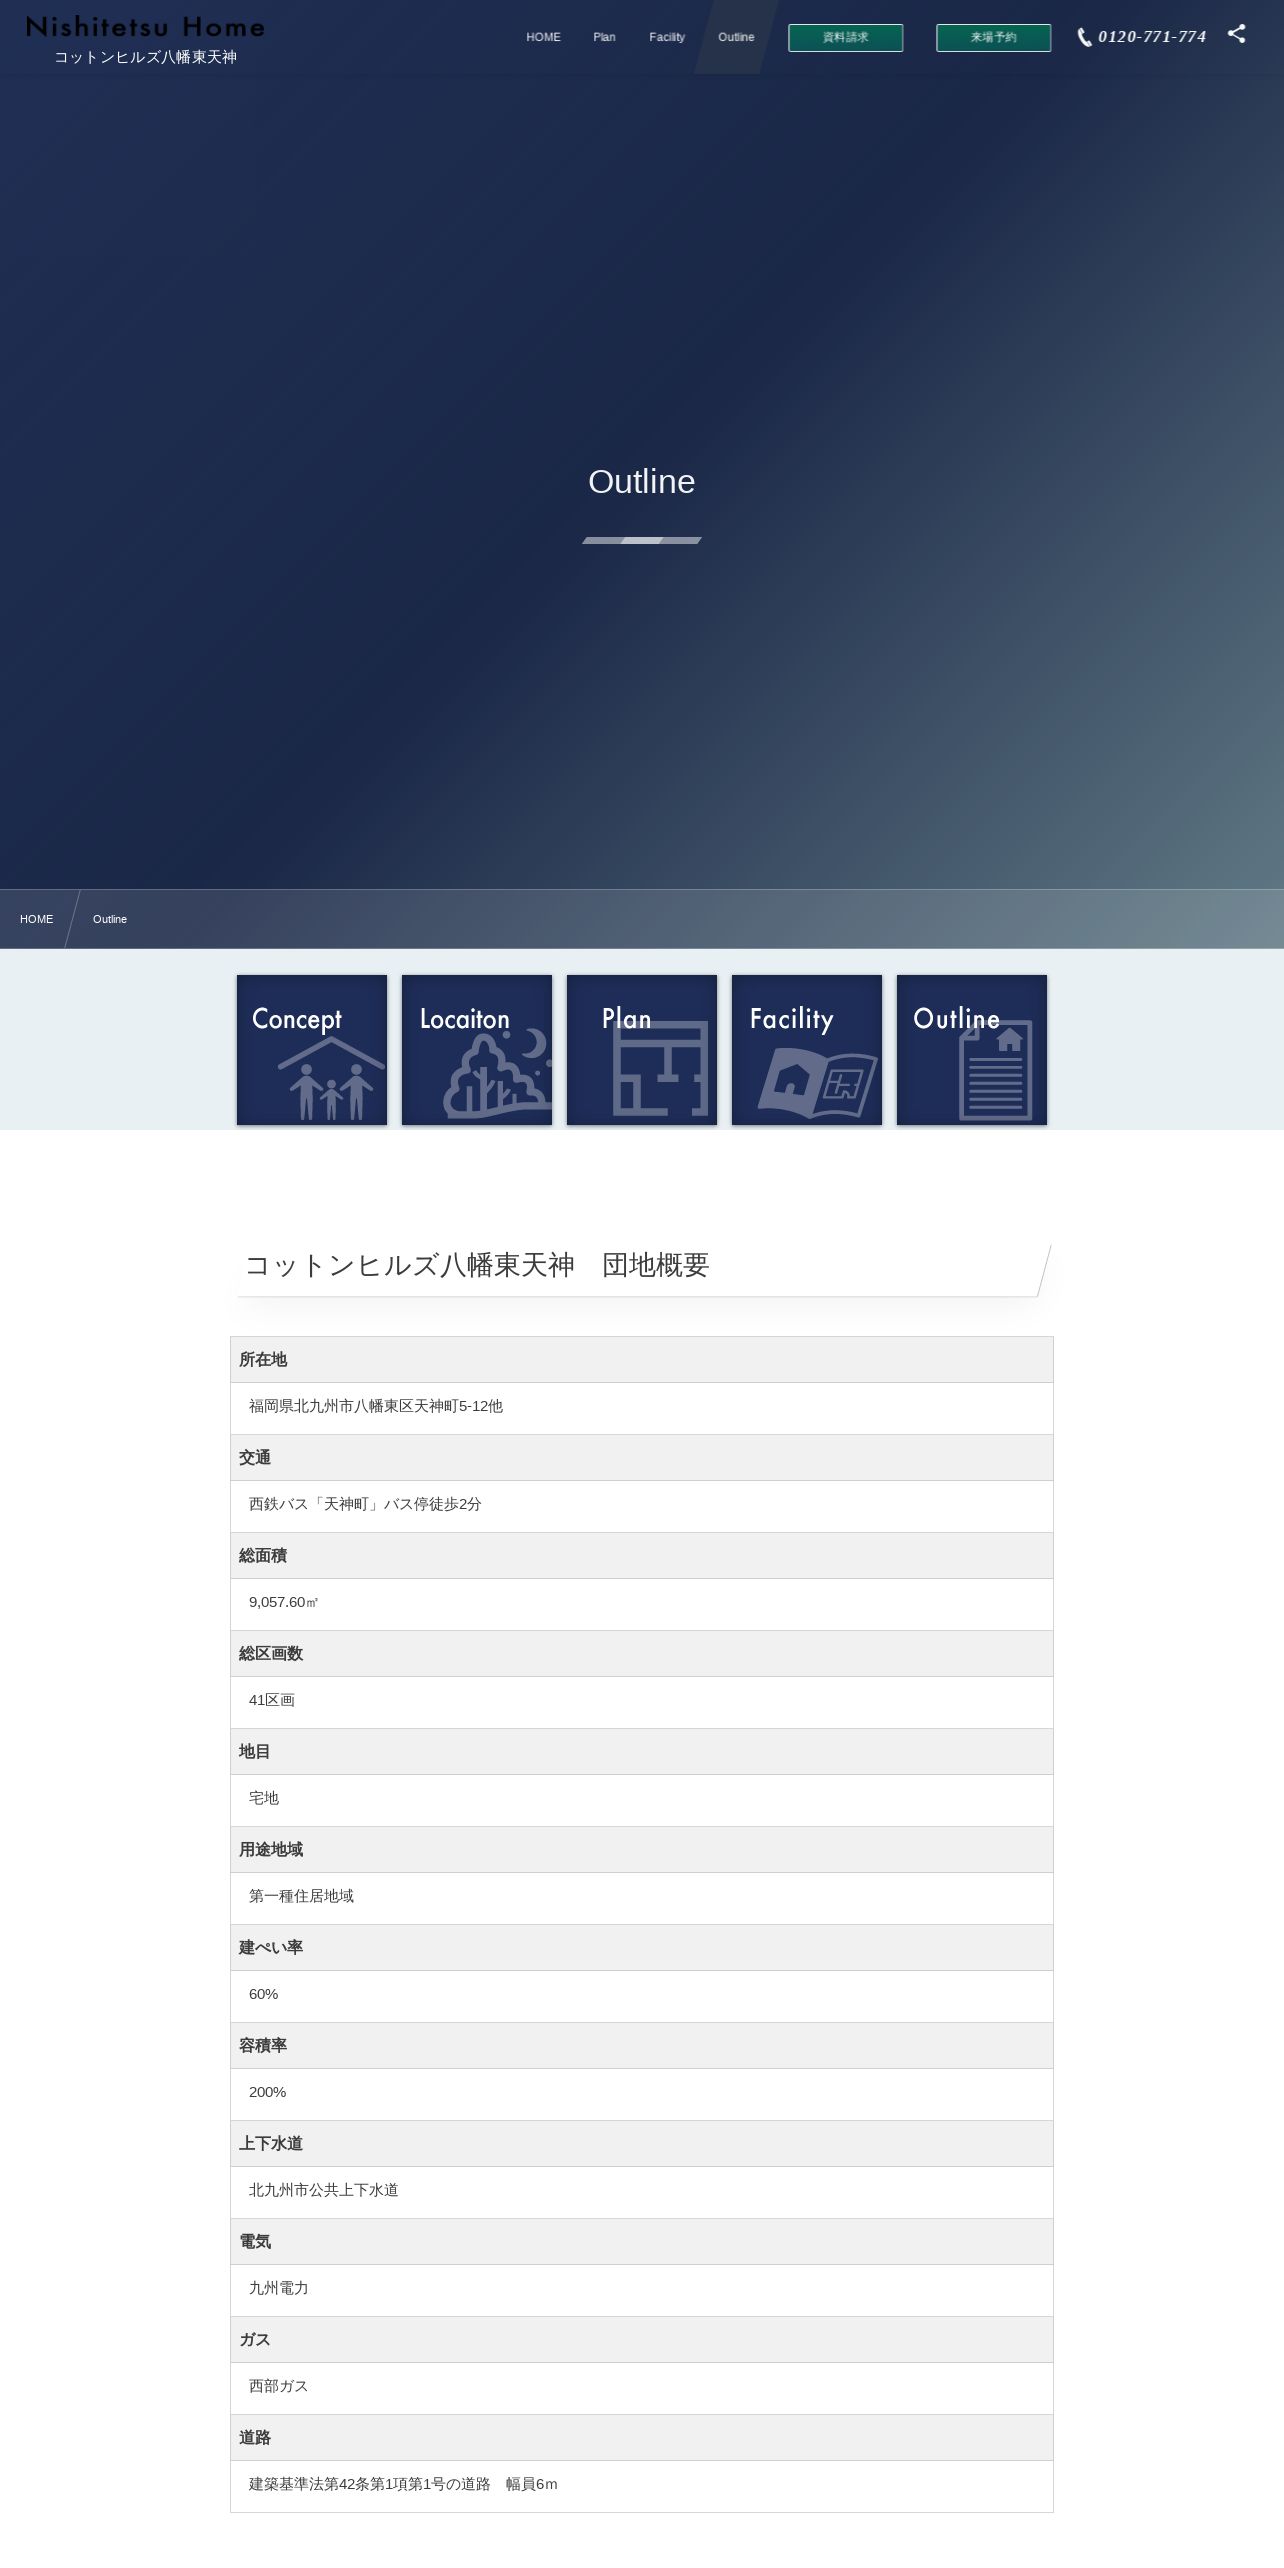Click the ガス row header

pos(642,2340)
